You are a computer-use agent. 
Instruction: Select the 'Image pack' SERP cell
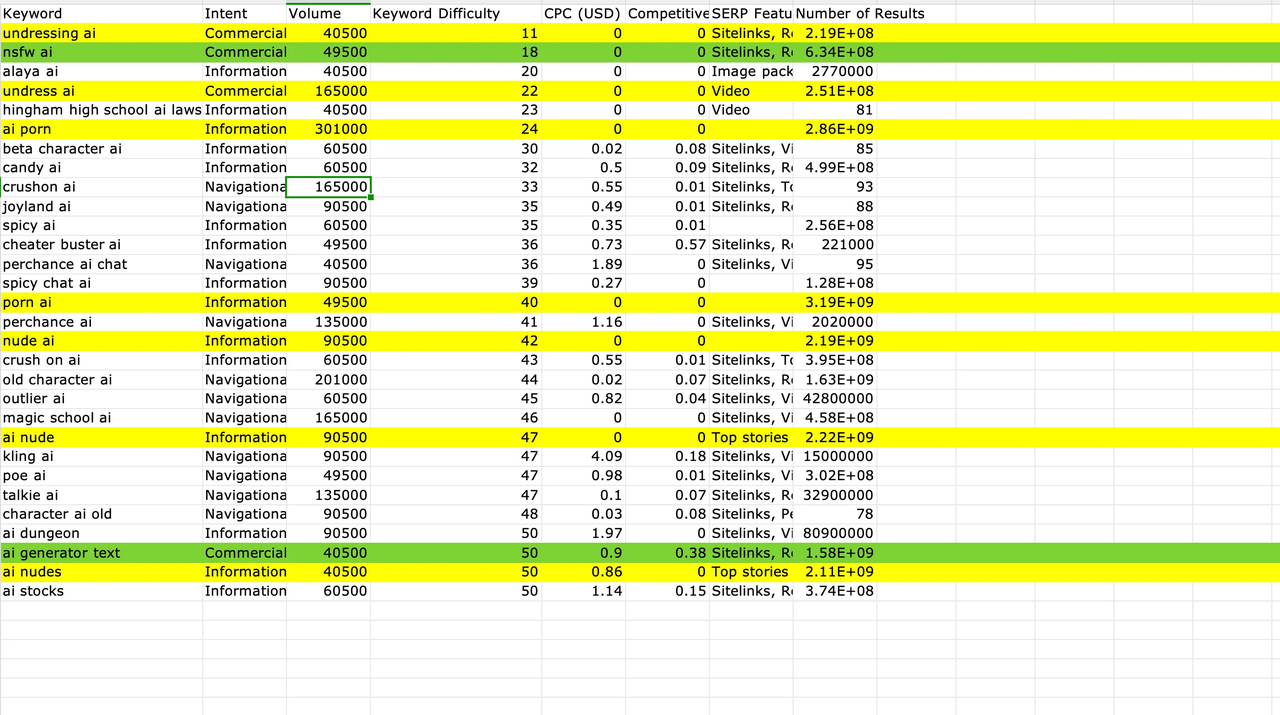[x=751, y=72]
